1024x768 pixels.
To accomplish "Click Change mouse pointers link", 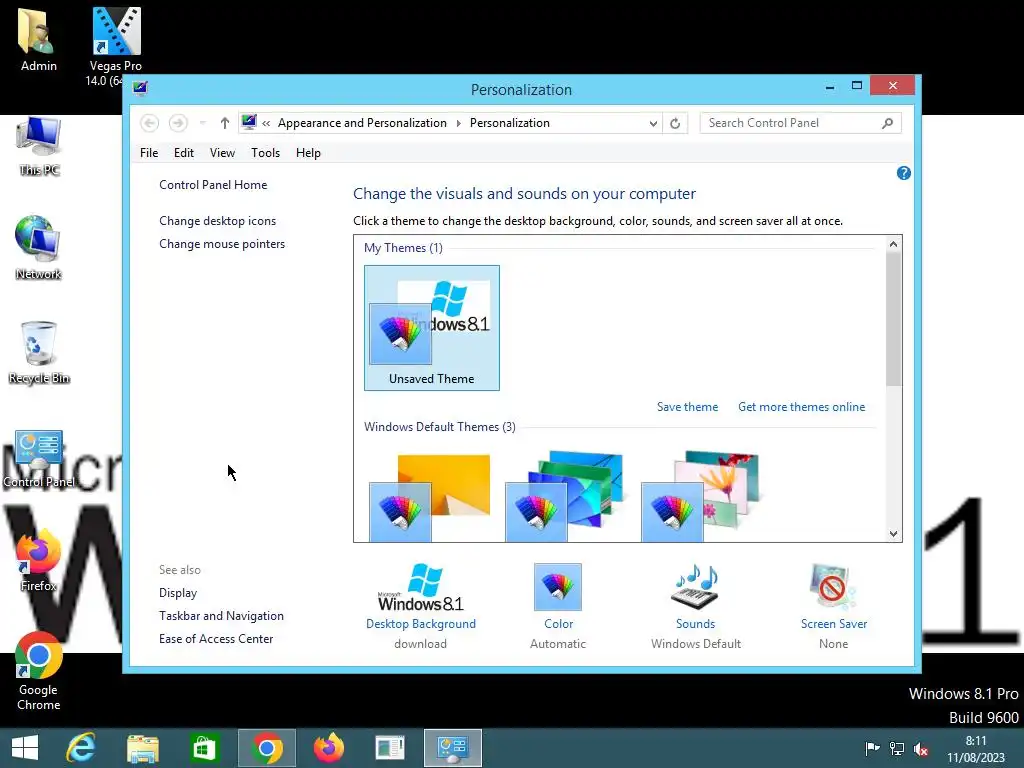I will [x=222, y=244].
